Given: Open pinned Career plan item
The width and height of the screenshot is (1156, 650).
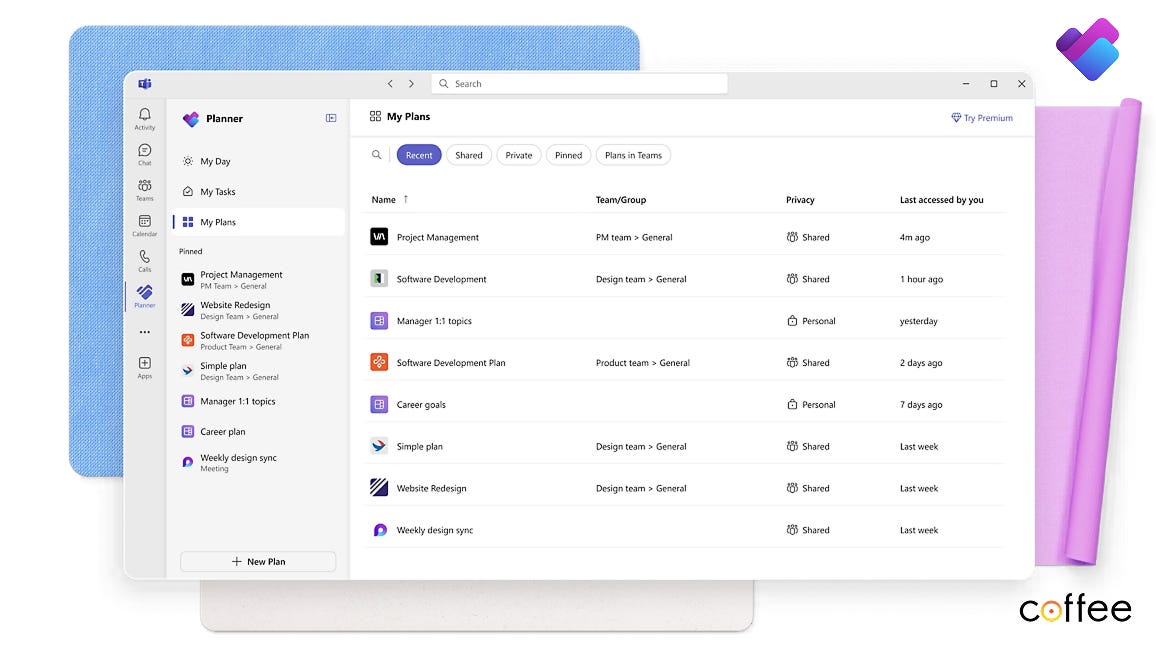Looking at the screenshot, I should pos(258,432).
